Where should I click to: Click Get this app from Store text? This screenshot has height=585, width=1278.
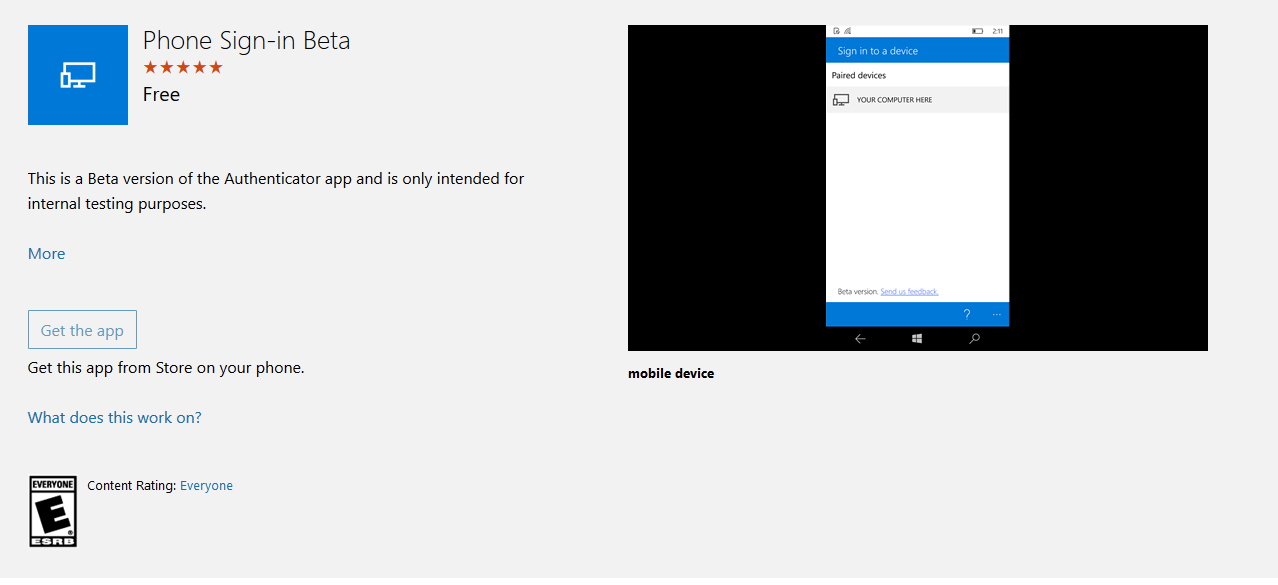[166, 368]
